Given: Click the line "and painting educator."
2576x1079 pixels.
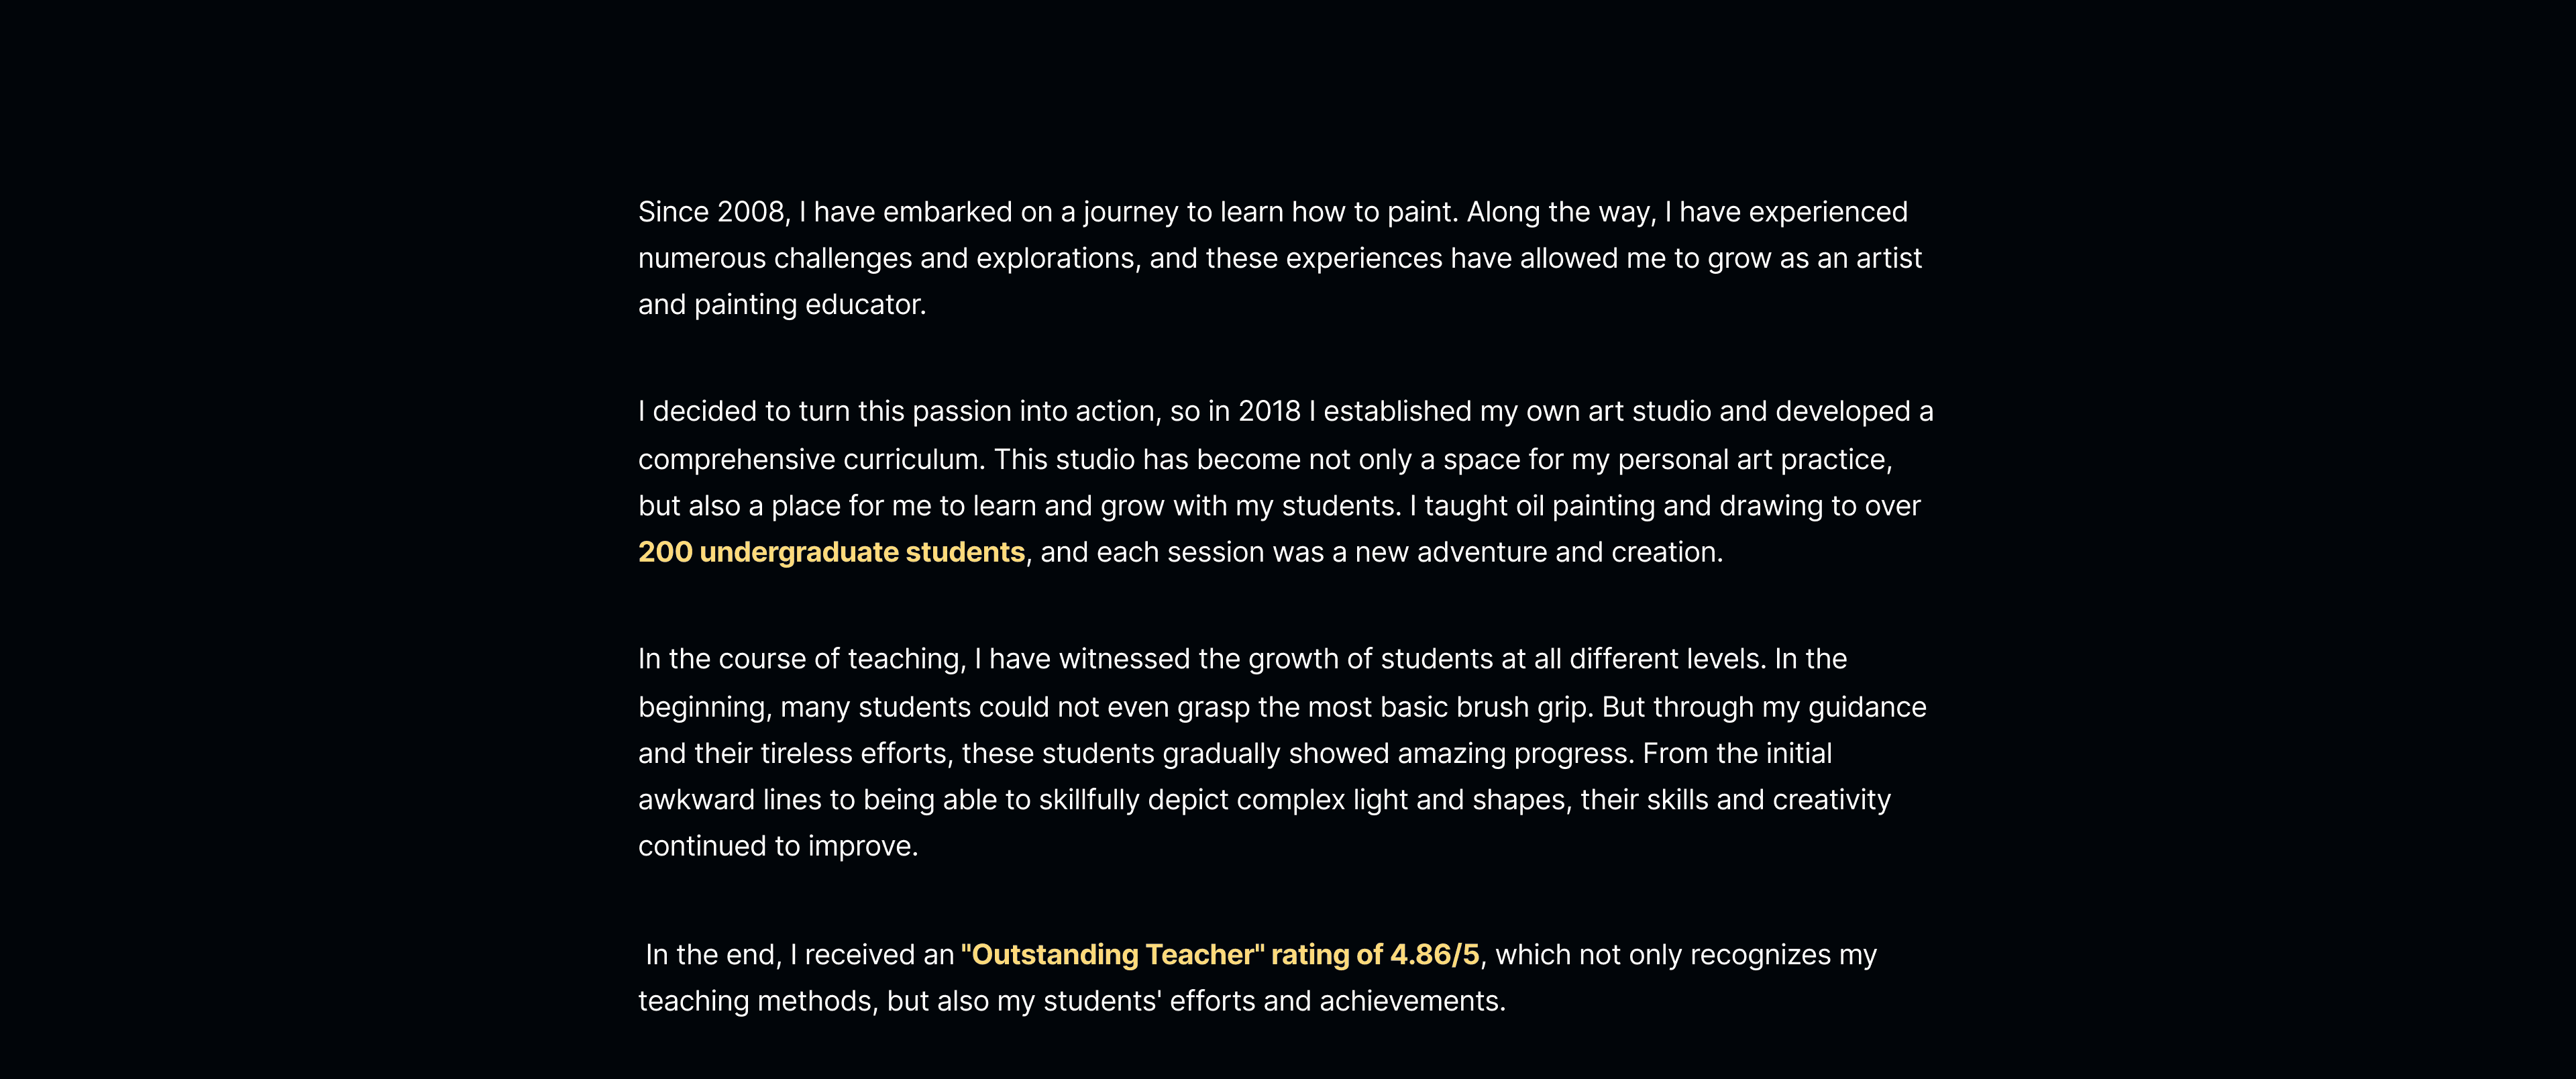Looking at the screenshot, I should [x=782, y=304].
